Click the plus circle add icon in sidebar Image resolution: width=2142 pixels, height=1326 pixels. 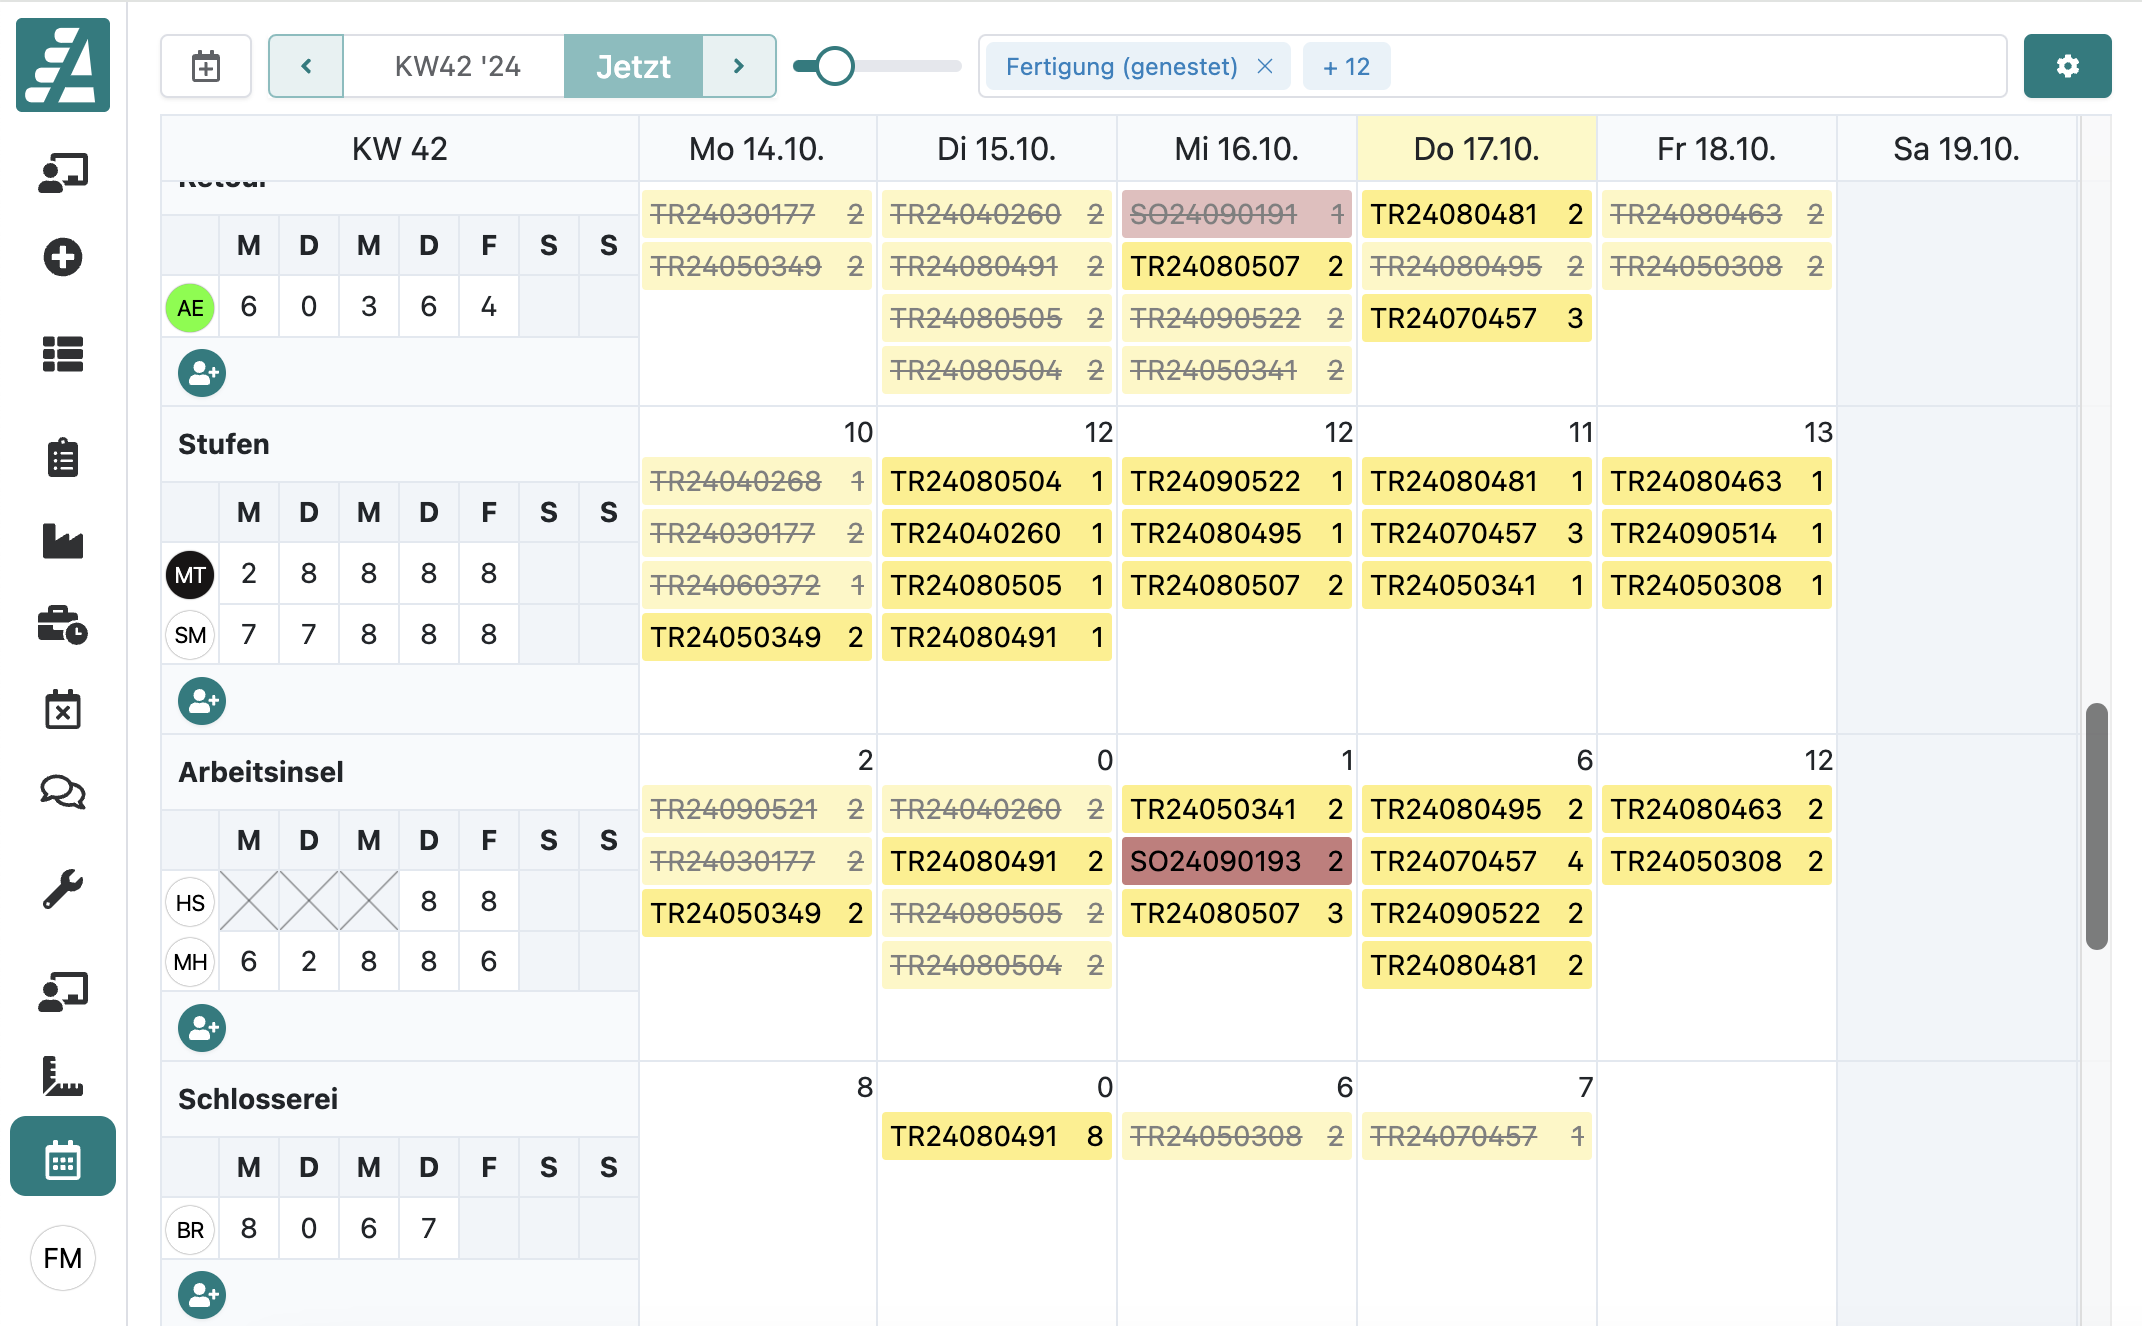(x=62, y=257)
